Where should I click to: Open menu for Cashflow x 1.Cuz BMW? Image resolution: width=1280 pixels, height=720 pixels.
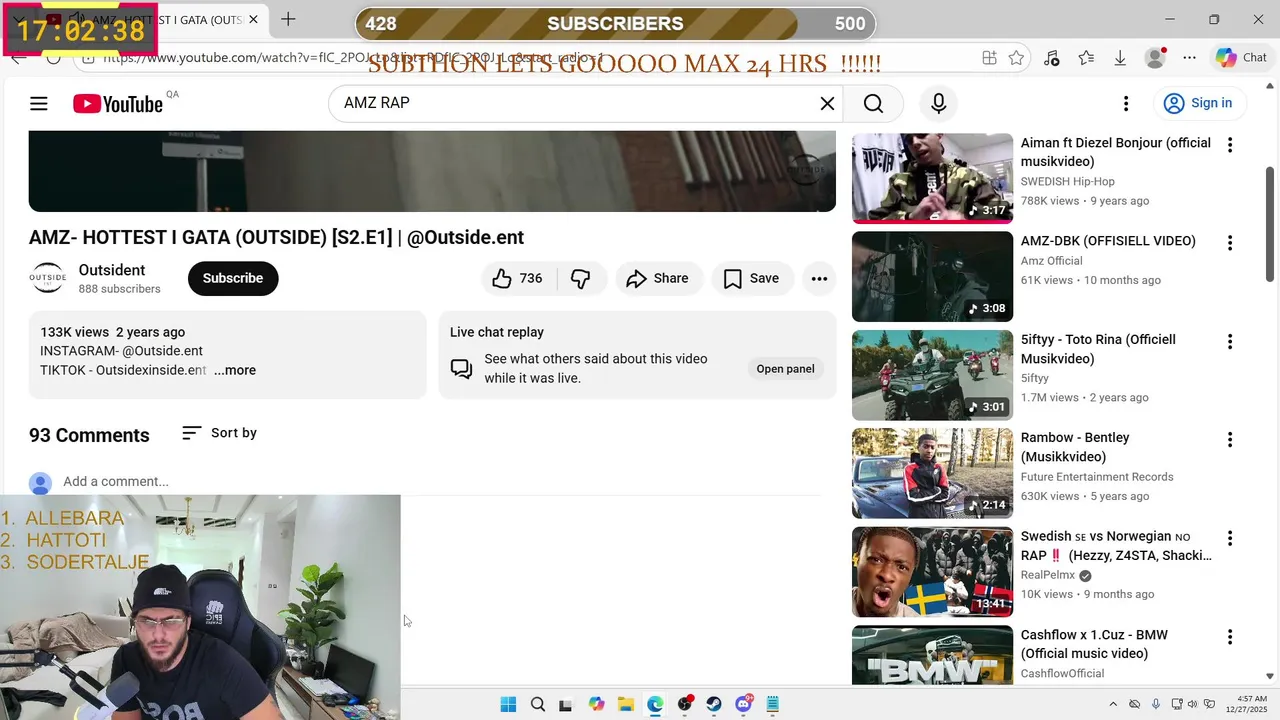[x=1230, y=637]
